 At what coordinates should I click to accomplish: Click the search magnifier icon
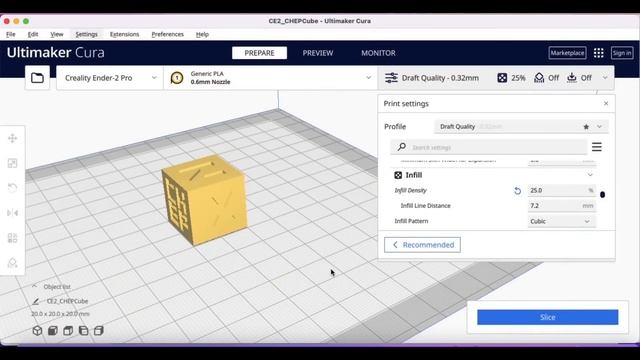pyautogui.click(x=402, y=147)
